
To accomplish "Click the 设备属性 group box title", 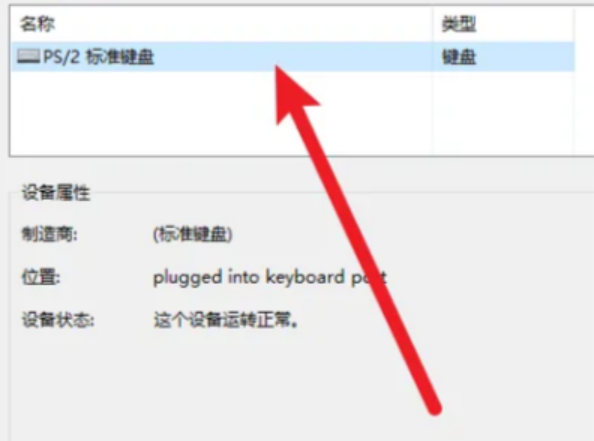I will tap(56, 193).
